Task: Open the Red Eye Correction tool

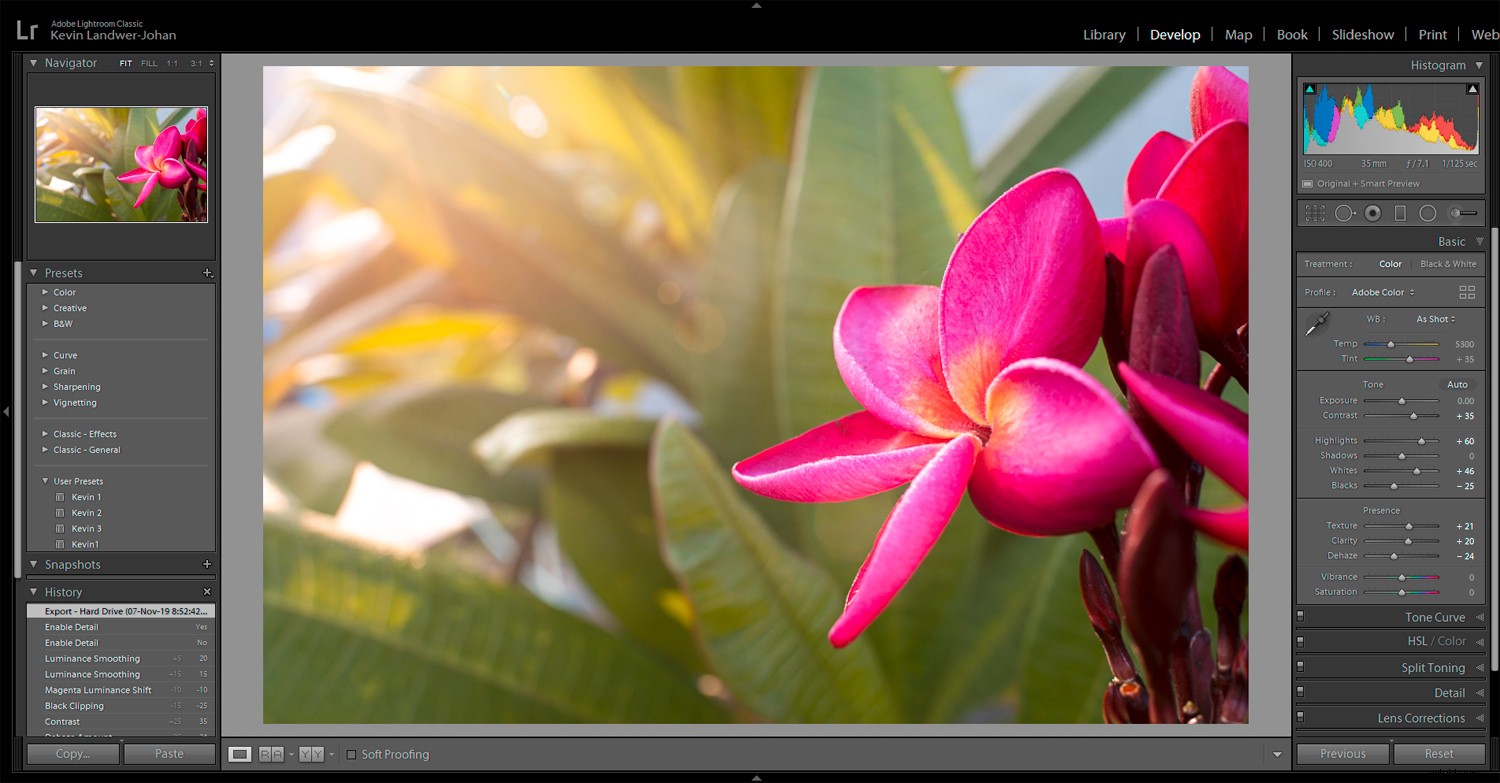Action: [1372, 212]
